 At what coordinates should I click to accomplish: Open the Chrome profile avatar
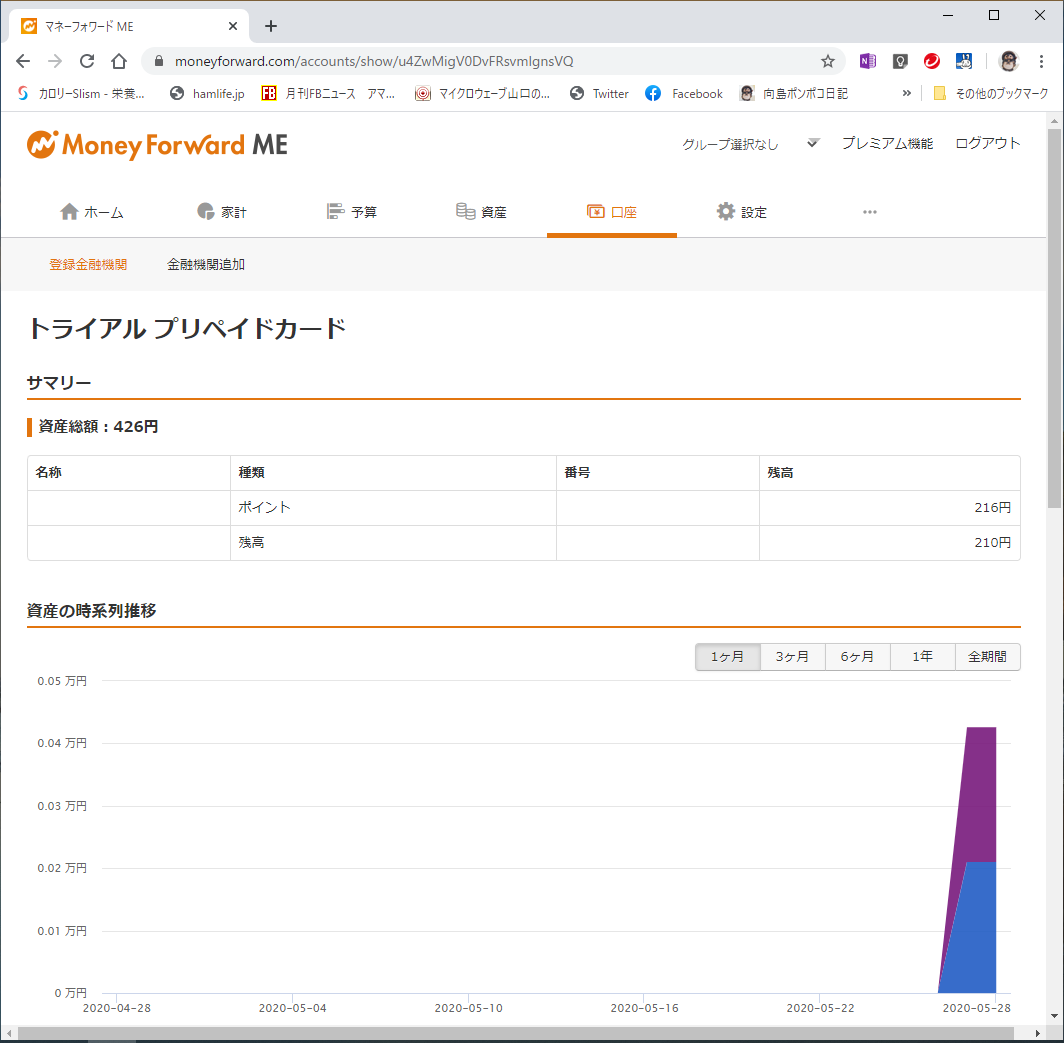tap(1009, 61)
